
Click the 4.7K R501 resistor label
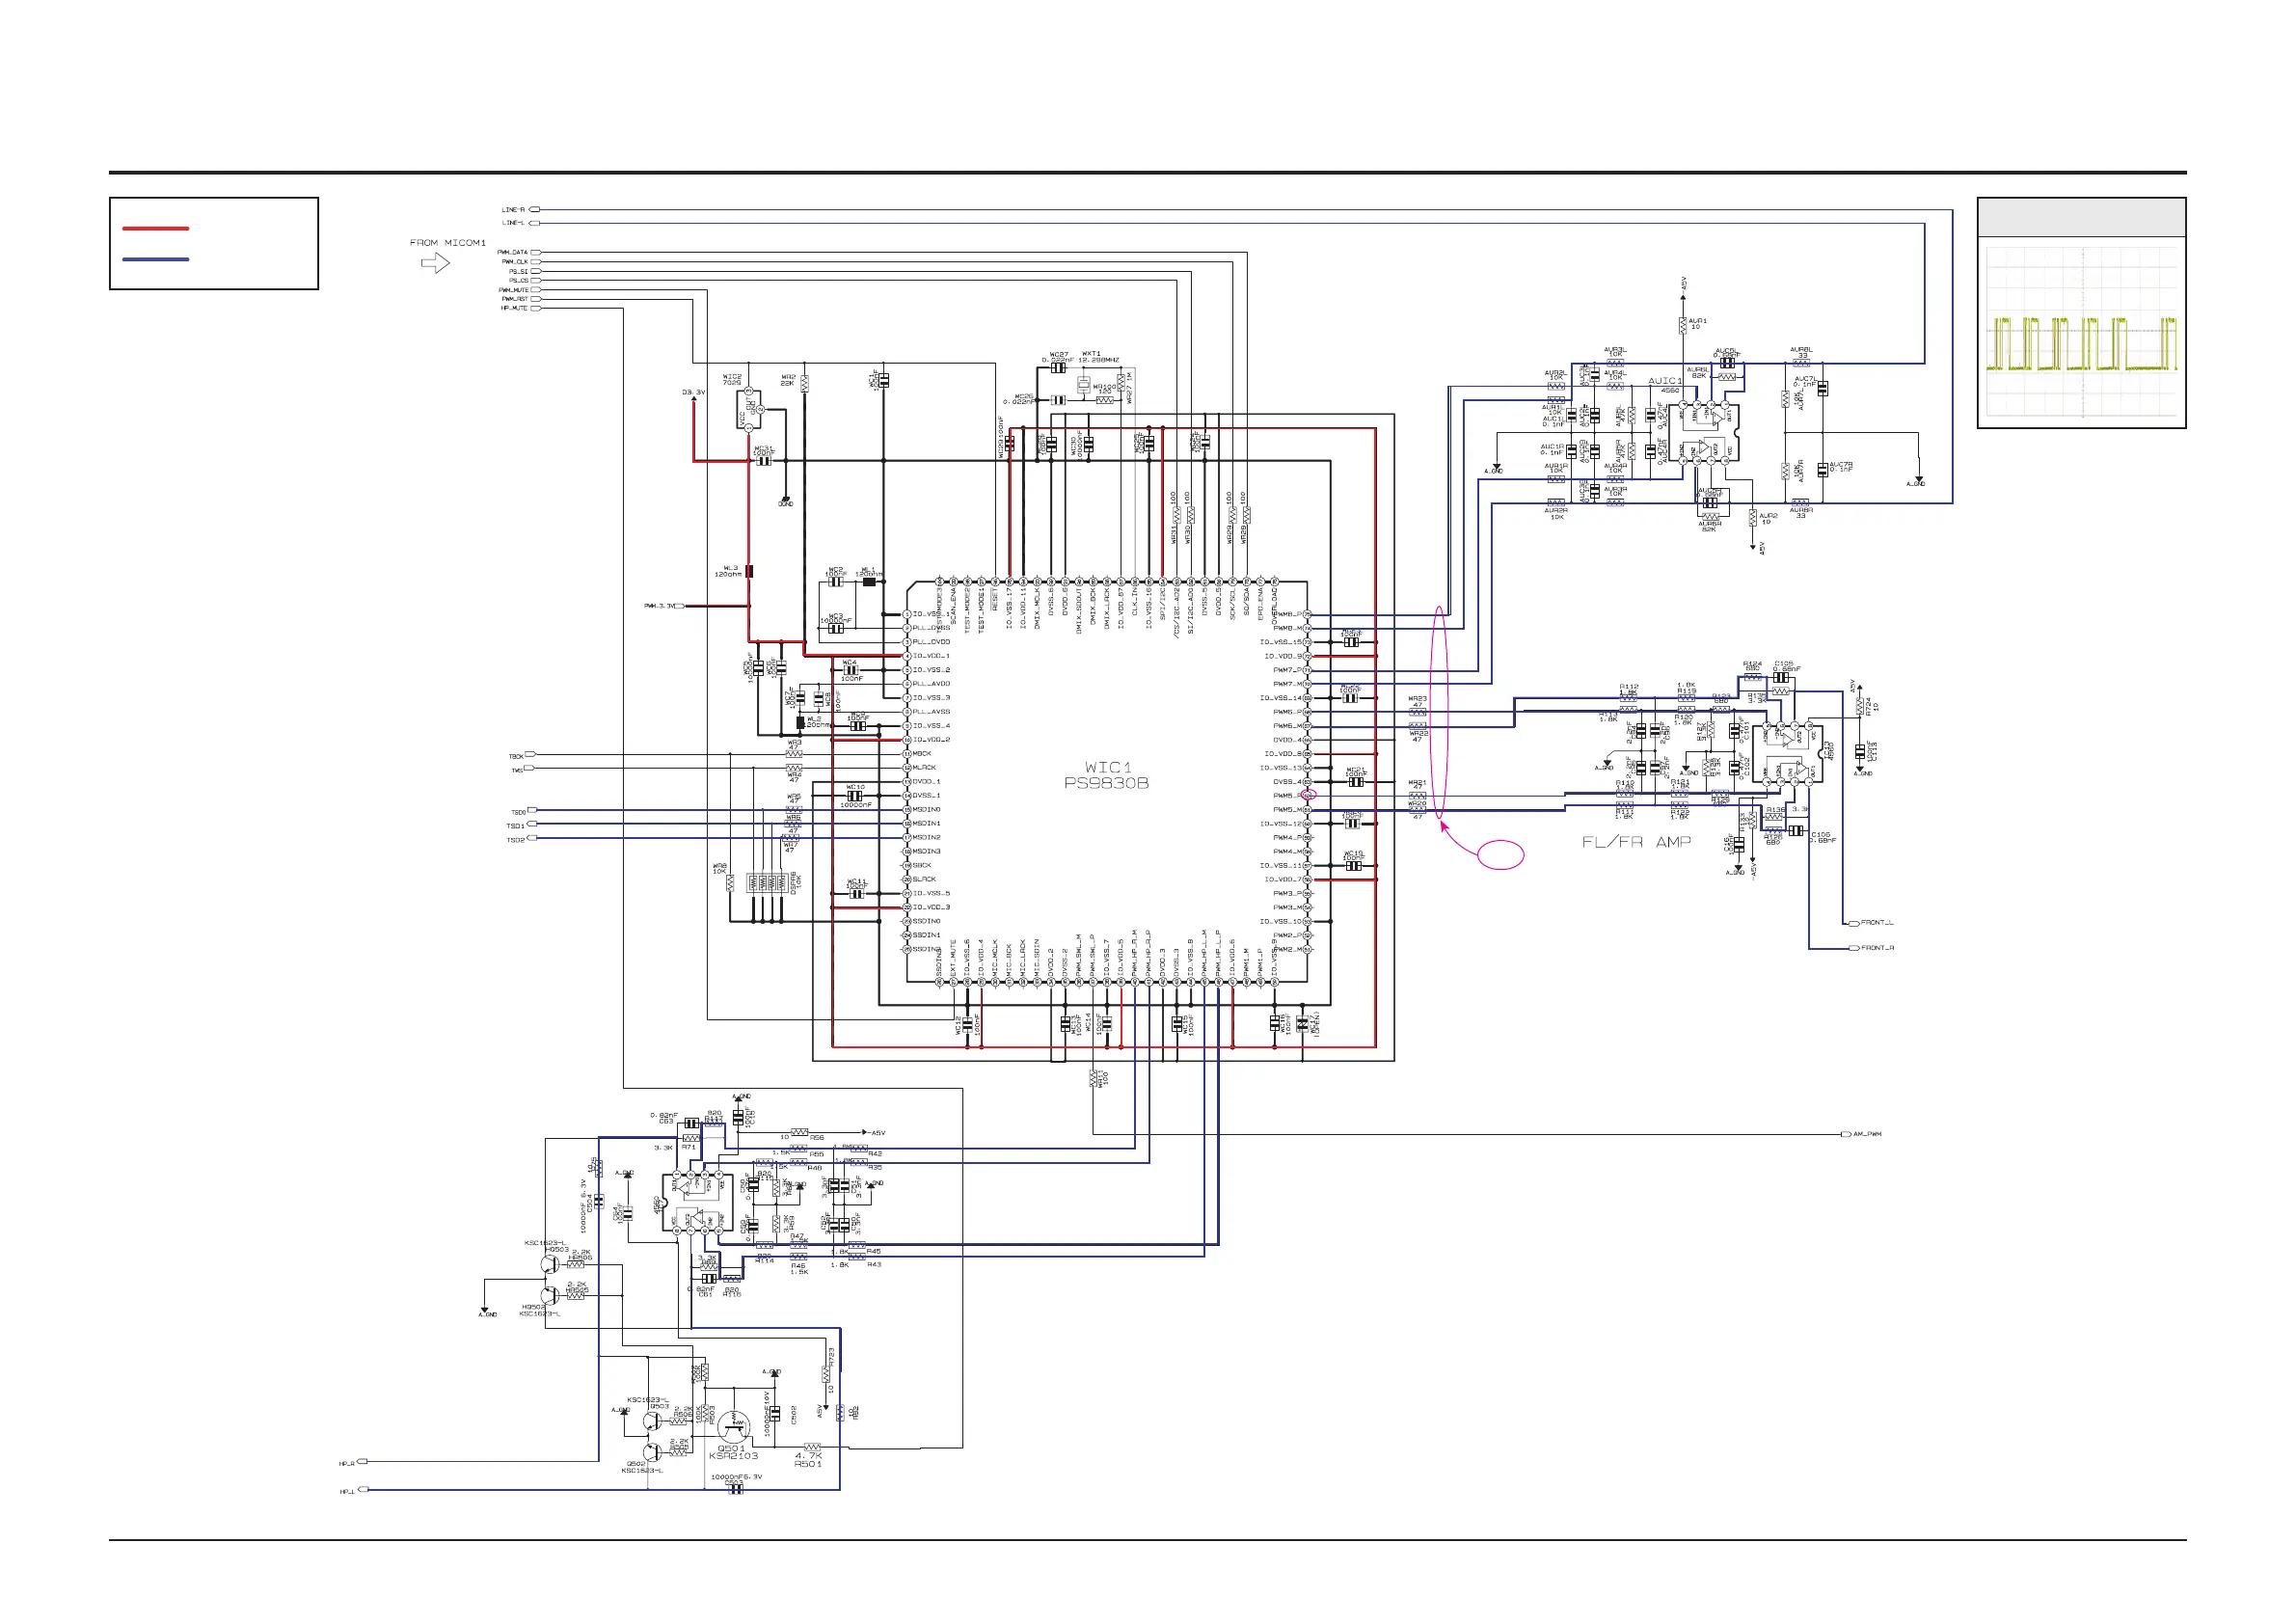(x=808, y=1459)
